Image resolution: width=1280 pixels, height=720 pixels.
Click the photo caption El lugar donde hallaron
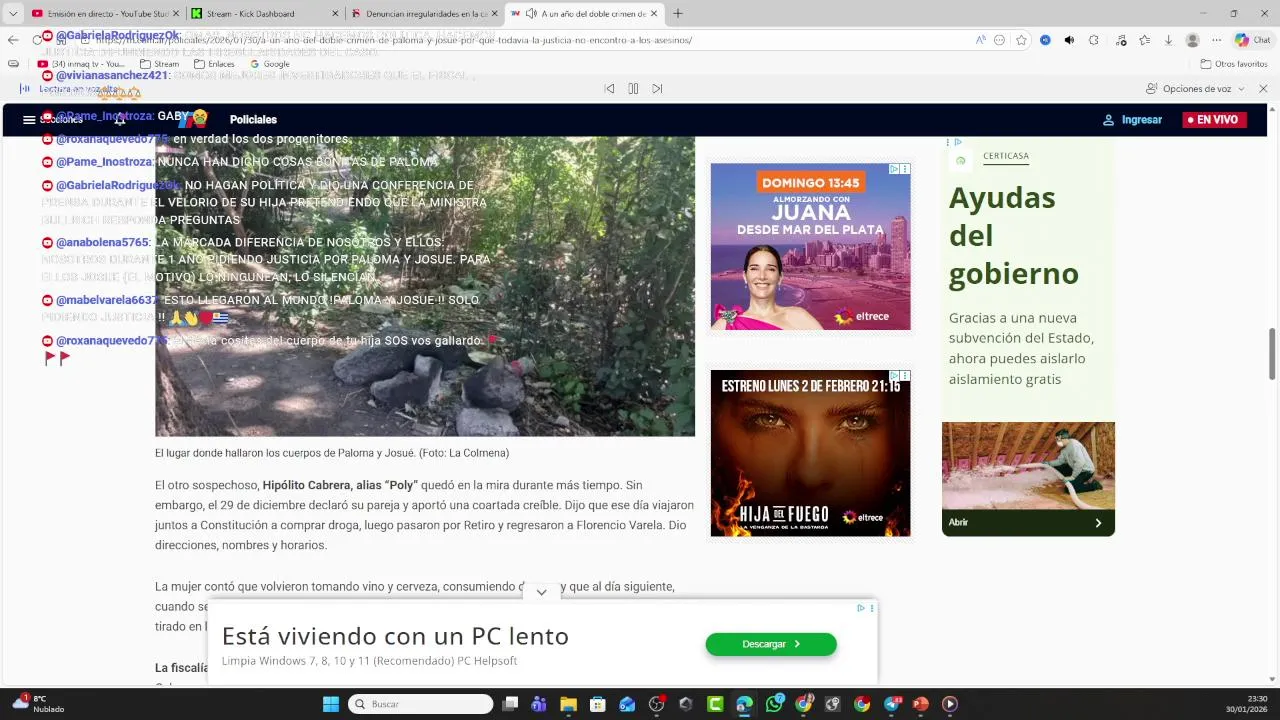pyautogui.click(x=332, y=453)
